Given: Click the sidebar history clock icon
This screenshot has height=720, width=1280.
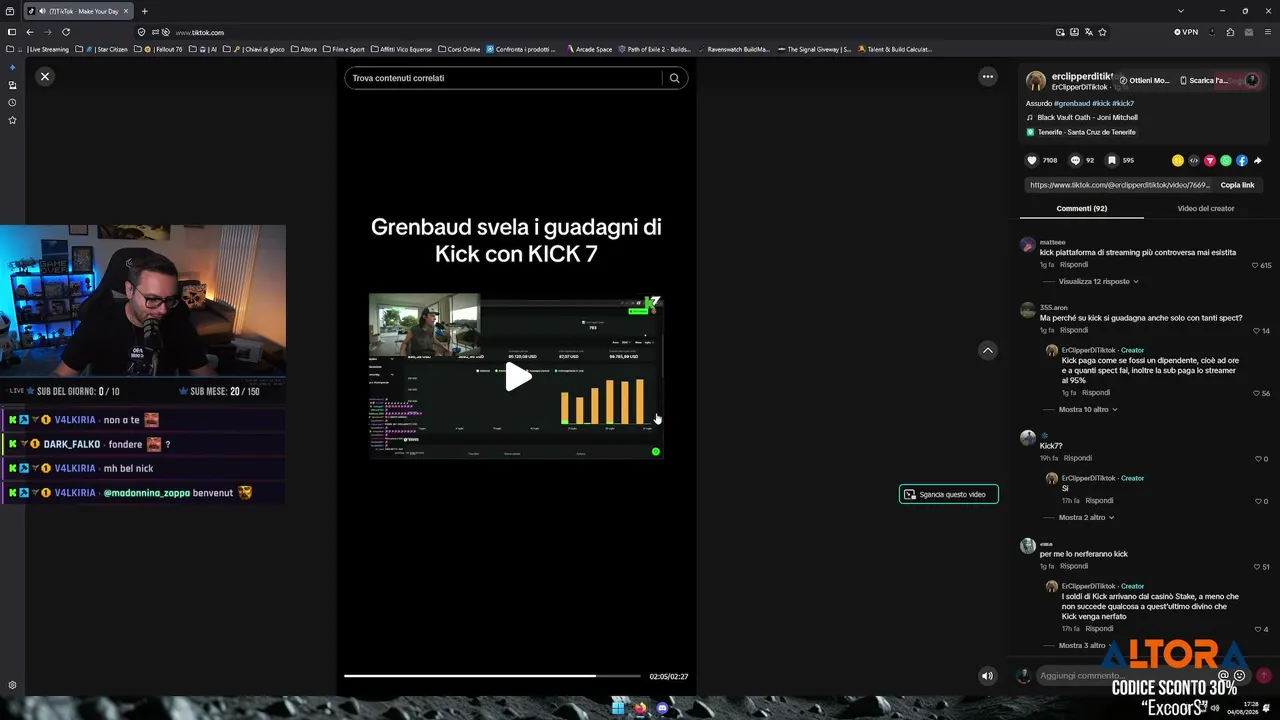Looking at the screenshot, I should [x=12, y=102].
